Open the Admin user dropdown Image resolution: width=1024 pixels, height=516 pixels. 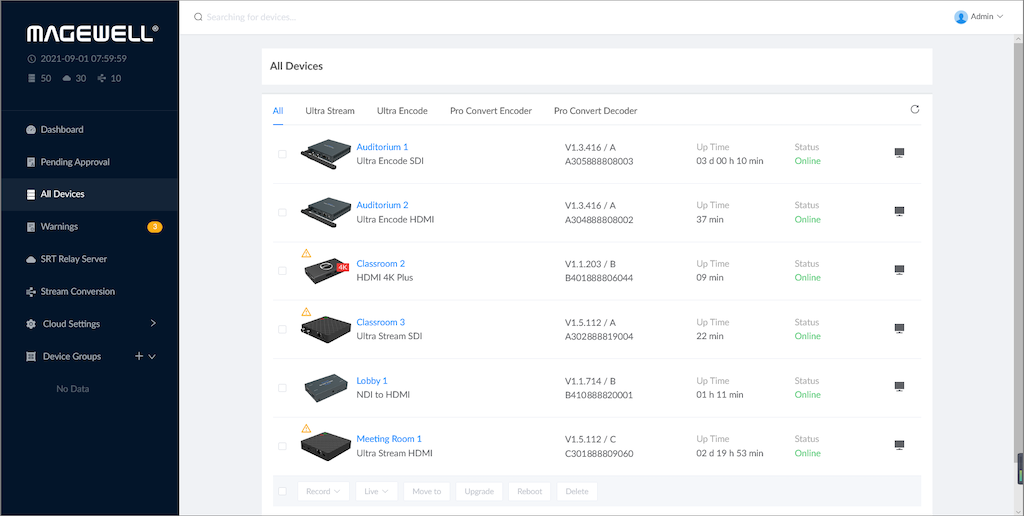979,17
